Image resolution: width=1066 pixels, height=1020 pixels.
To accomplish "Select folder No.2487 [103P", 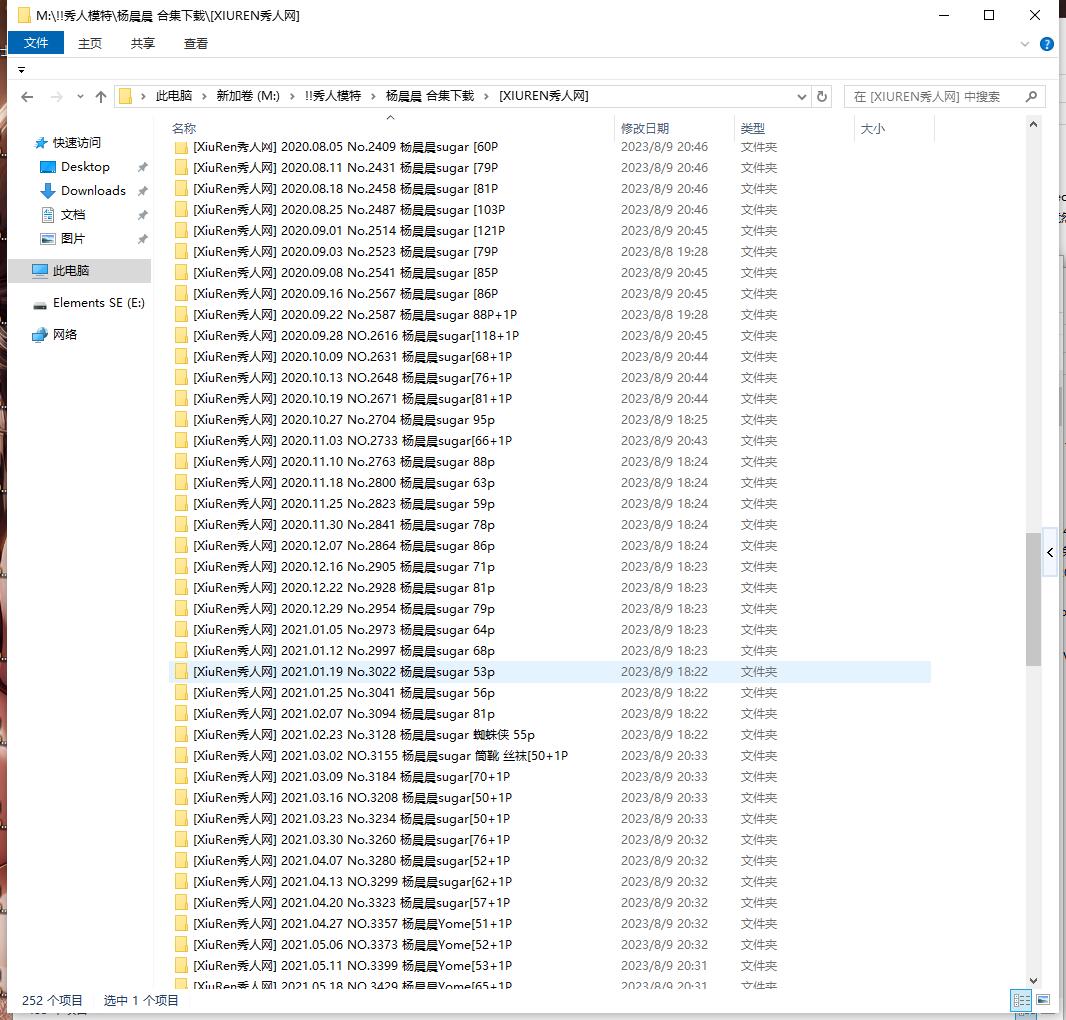I will point(349,210).
